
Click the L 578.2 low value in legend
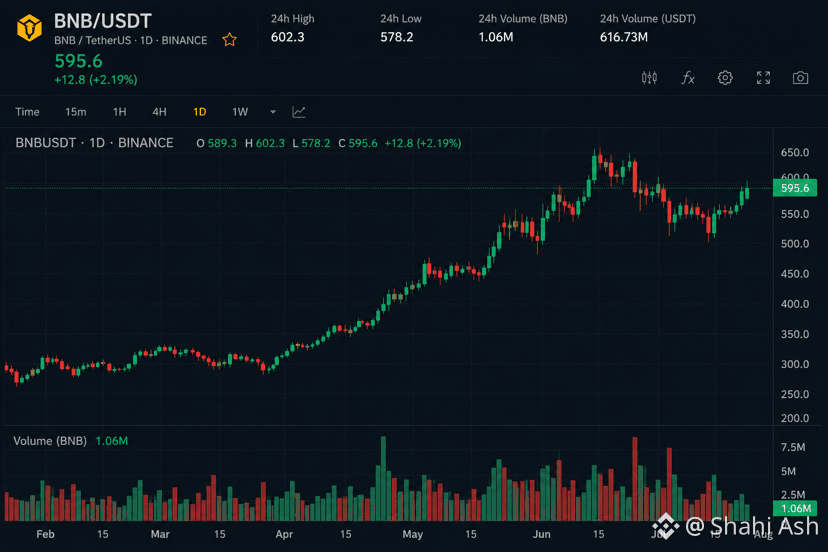point(311,143)
